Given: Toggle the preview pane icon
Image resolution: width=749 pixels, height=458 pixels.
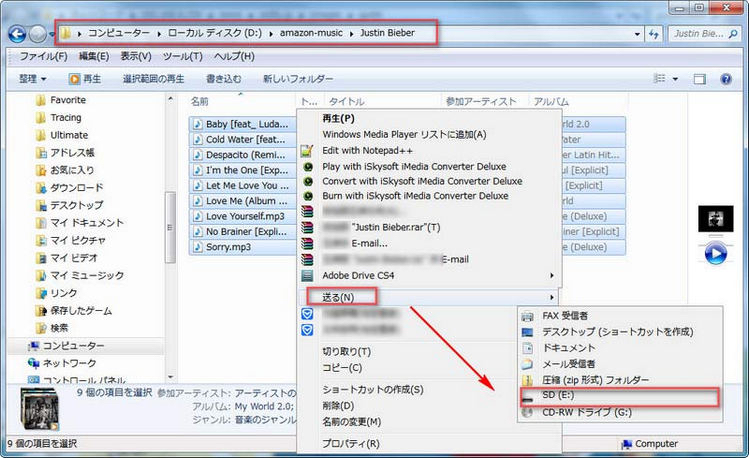Looking at the screenshot, I should click(699, 79).
